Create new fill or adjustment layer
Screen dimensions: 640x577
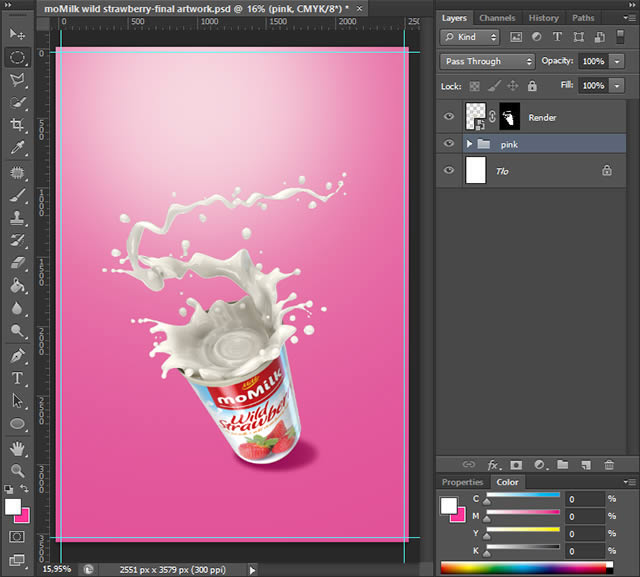540,465
